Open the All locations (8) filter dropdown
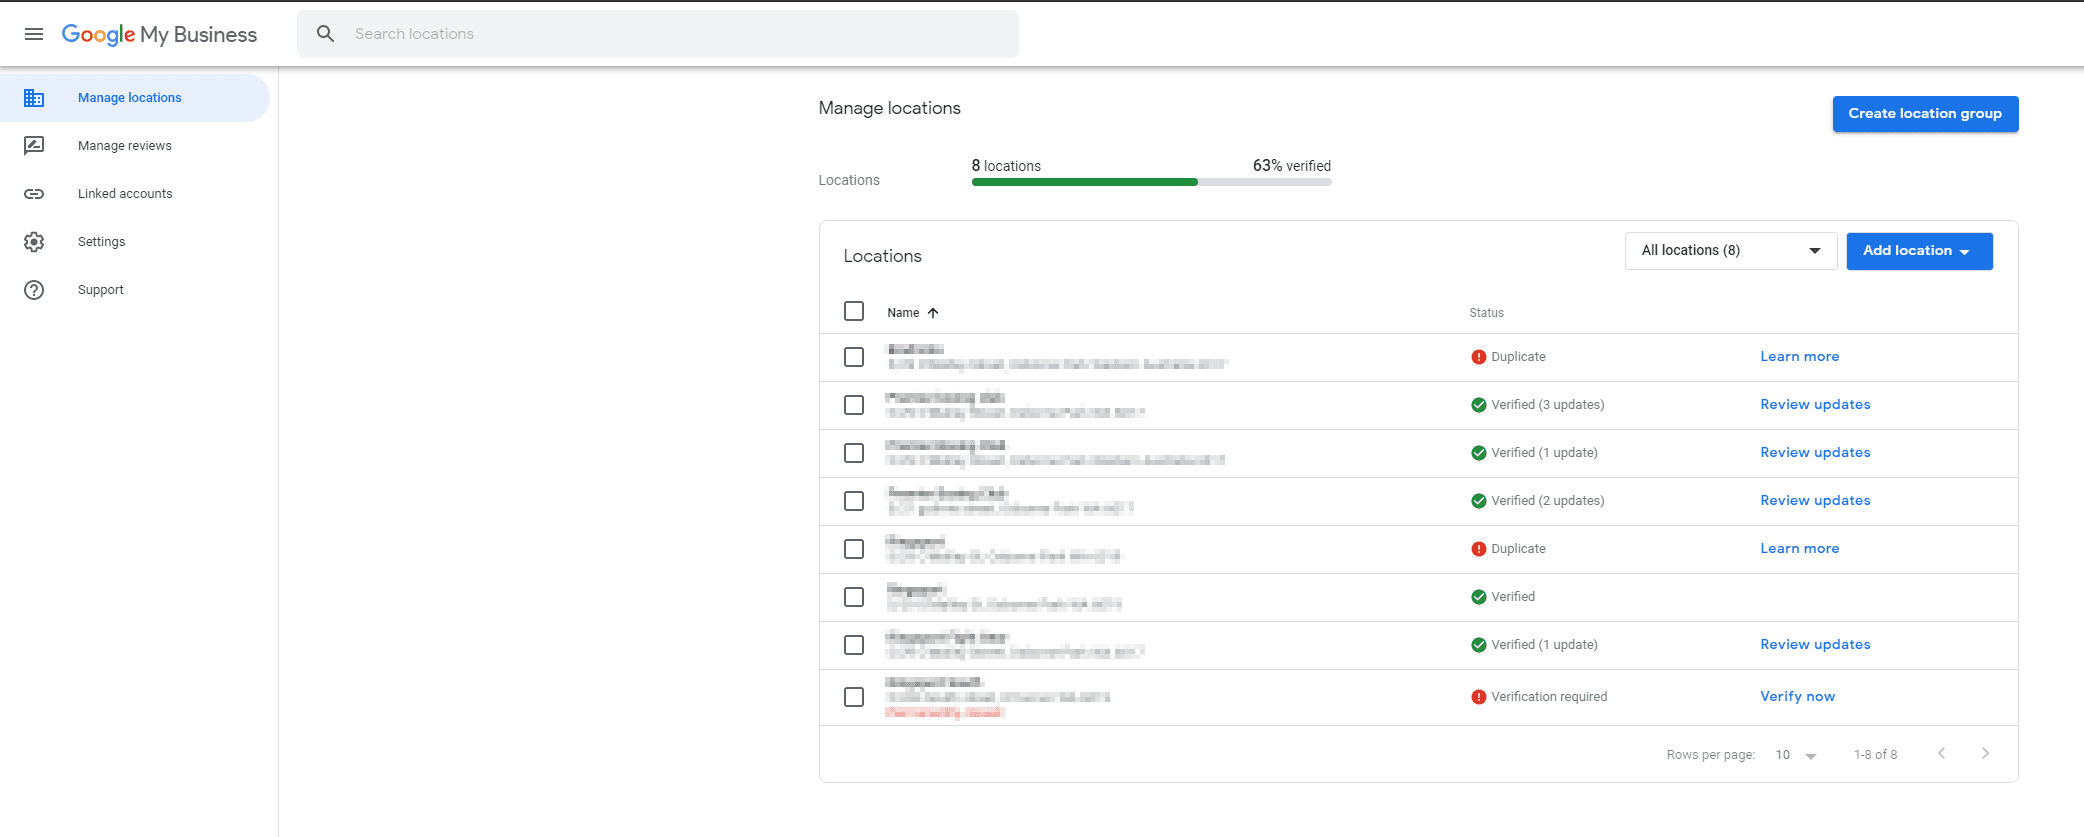 1730,251
